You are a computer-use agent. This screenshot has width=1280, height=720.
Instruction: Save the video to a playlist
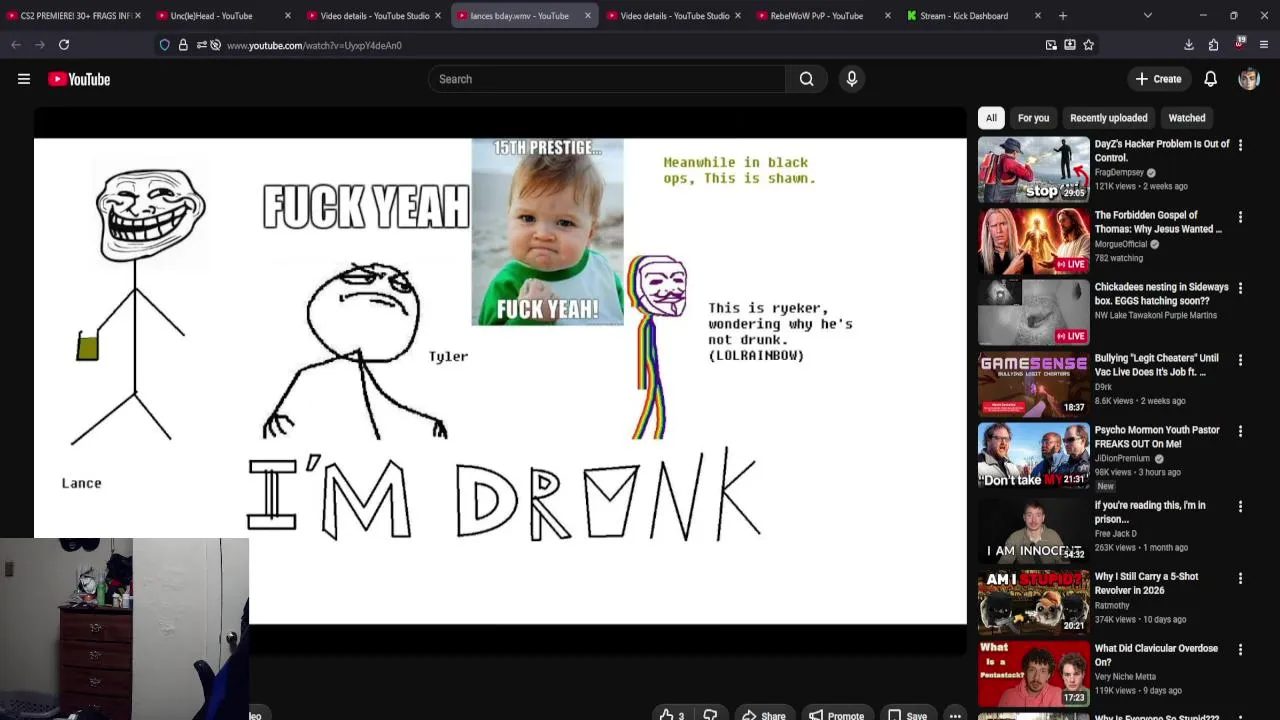[x=907, y=714]
